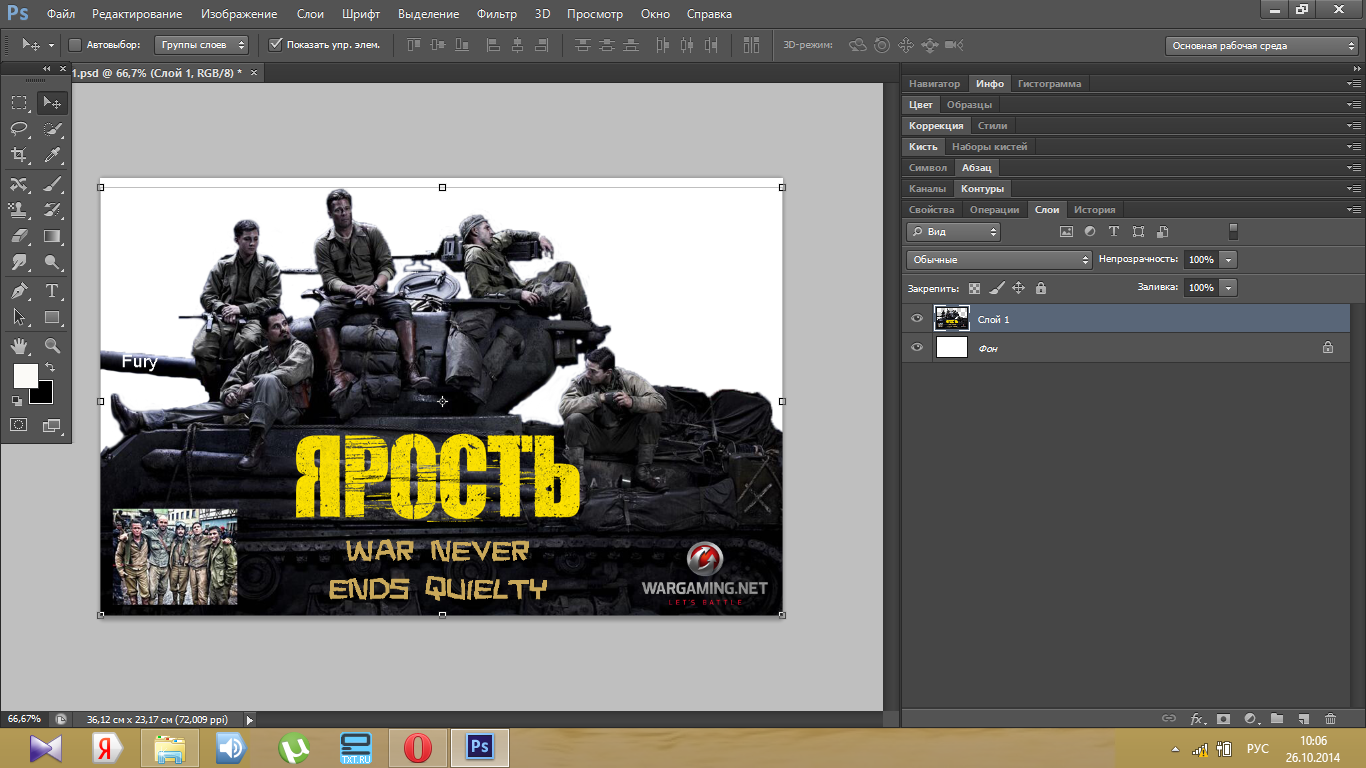The width and height of the screenshot is (1366, 768).
Task: Click the foreground color swatch
Action: point(25,376)
